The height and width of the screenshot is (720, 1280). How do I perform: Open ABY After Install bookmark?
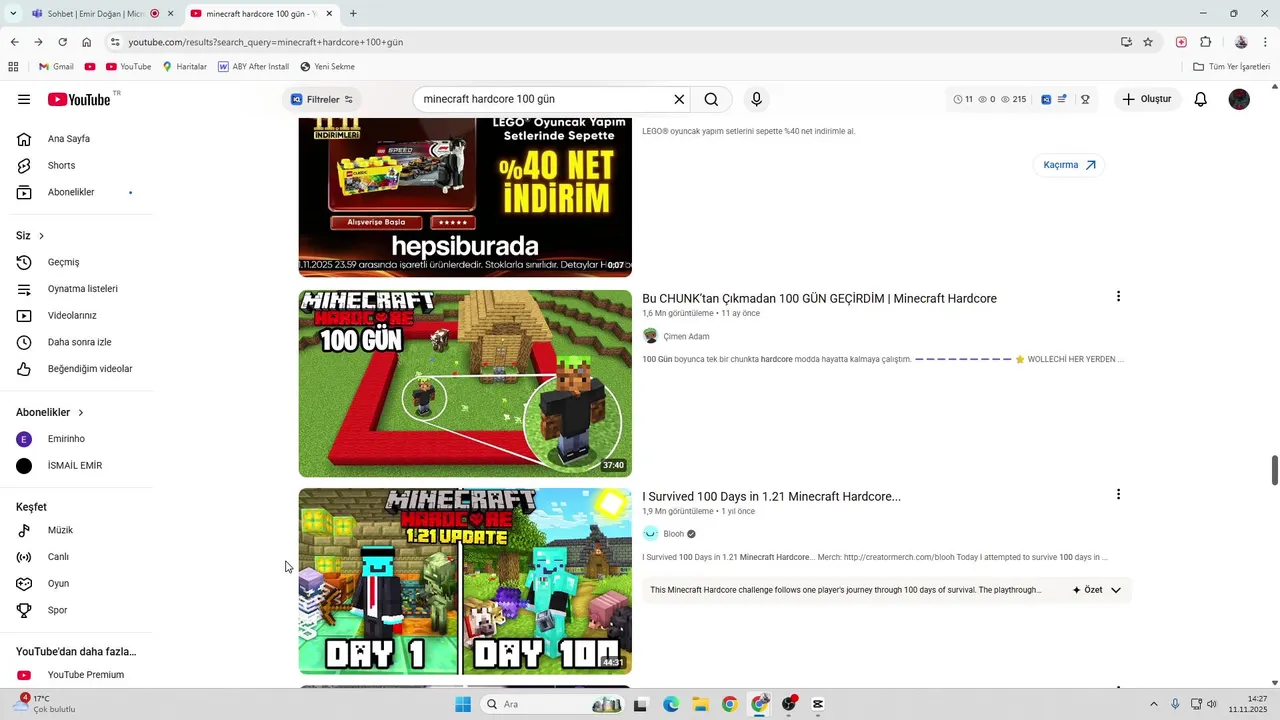pyautogui.click(x=253, y=67)
